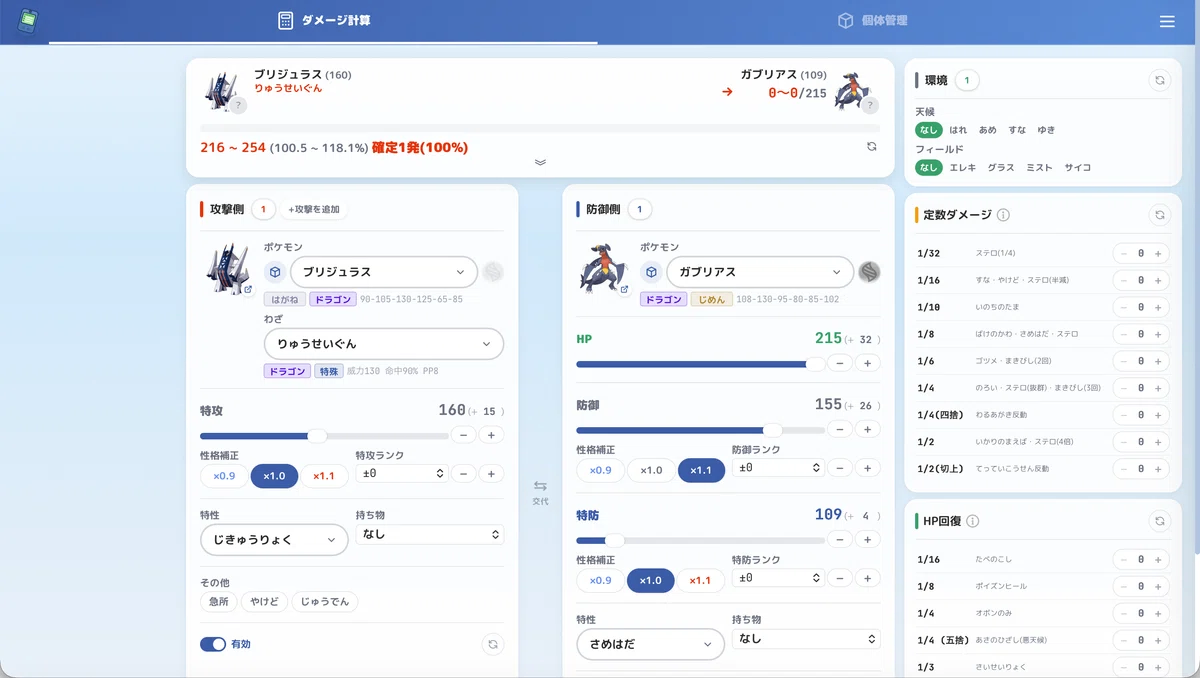1200x678 pixels.
Task: Open info icon next to HP回復
Action: (x=973, y=521)
